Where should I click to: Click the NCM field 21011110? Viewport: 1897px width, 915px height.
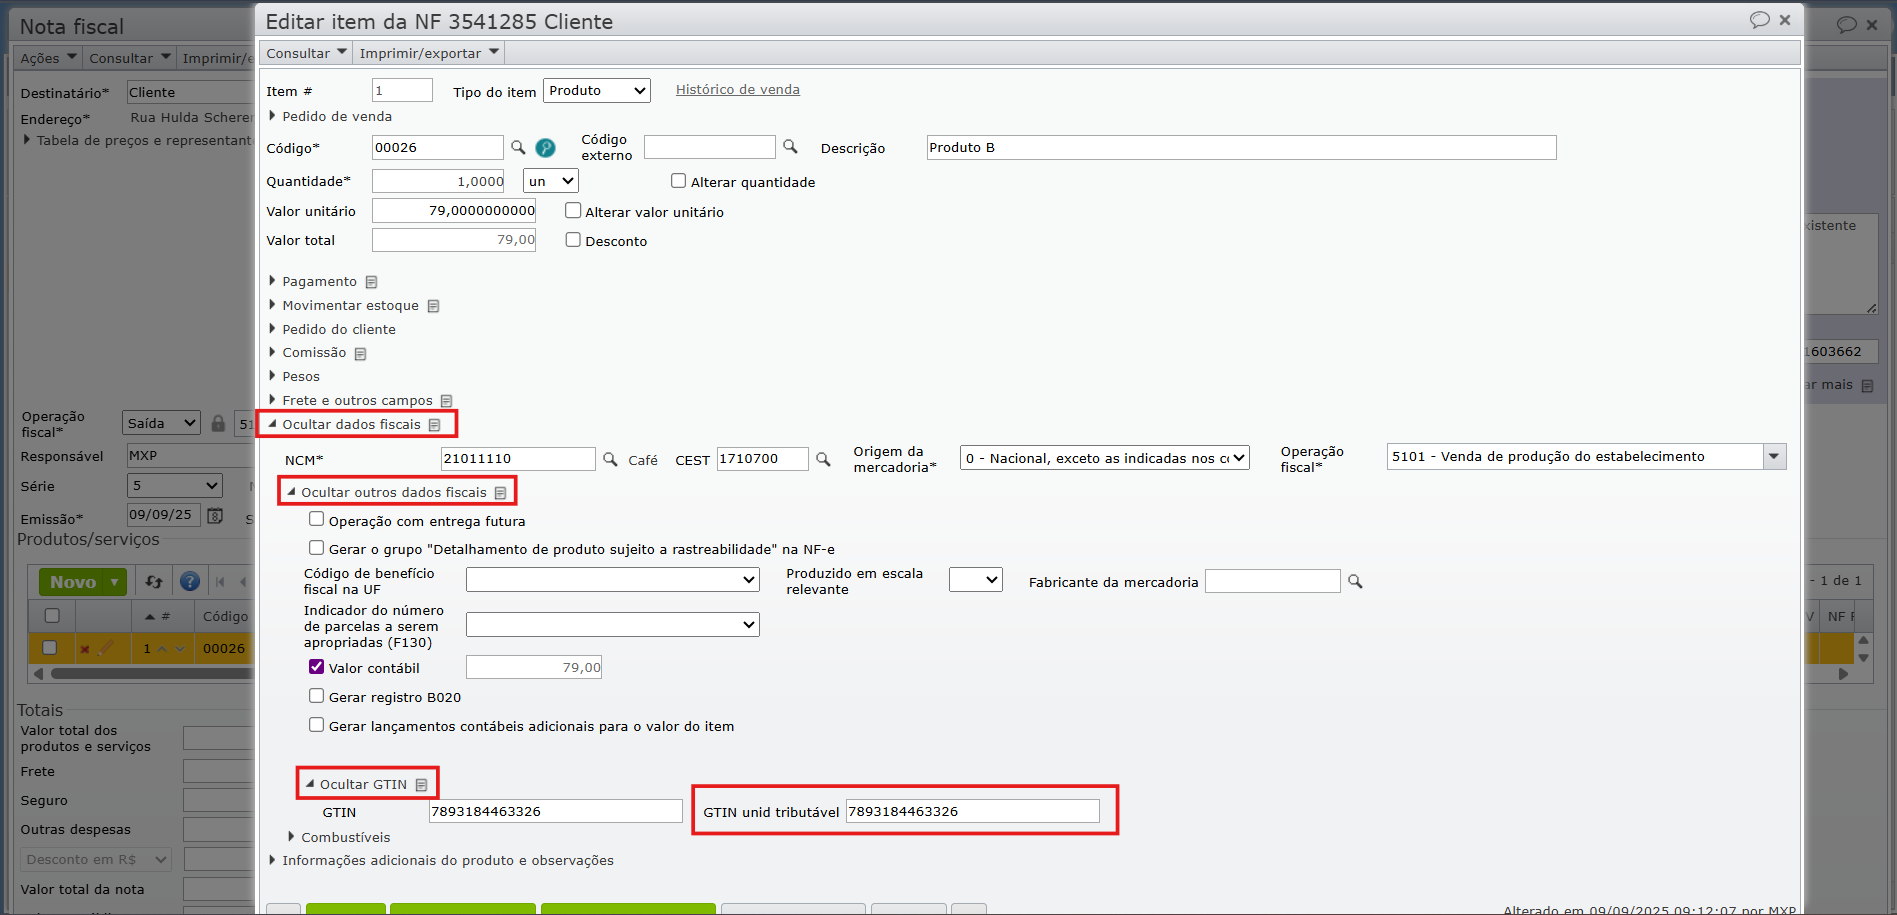(x=518, y=459)
